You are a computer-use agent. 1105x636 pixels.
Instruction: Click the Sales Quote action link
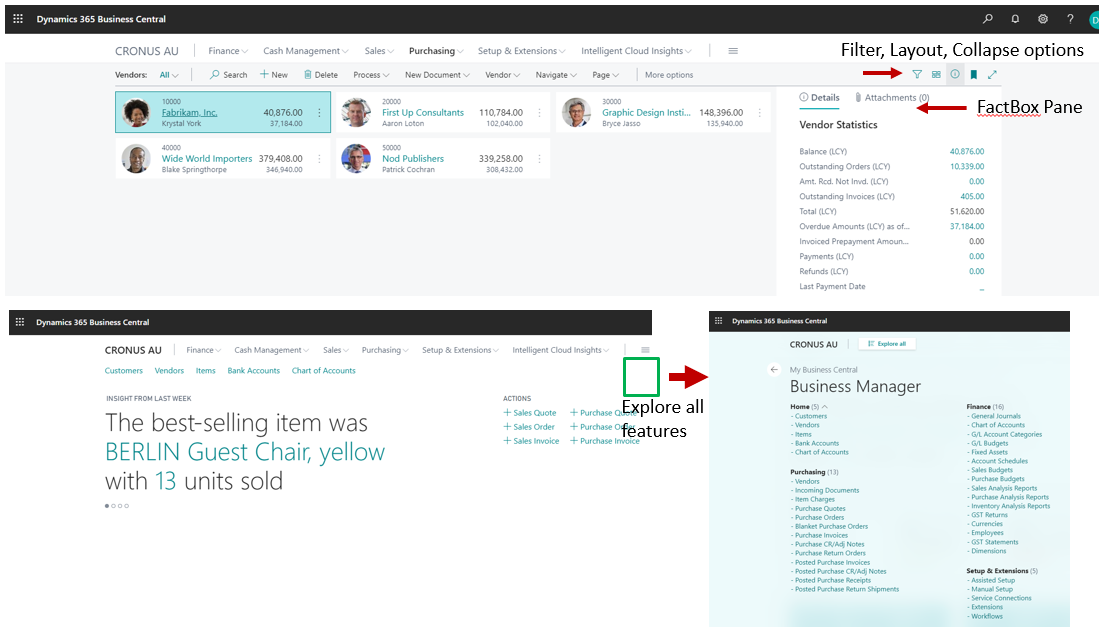pyautogui.click(x=534, y=413)
